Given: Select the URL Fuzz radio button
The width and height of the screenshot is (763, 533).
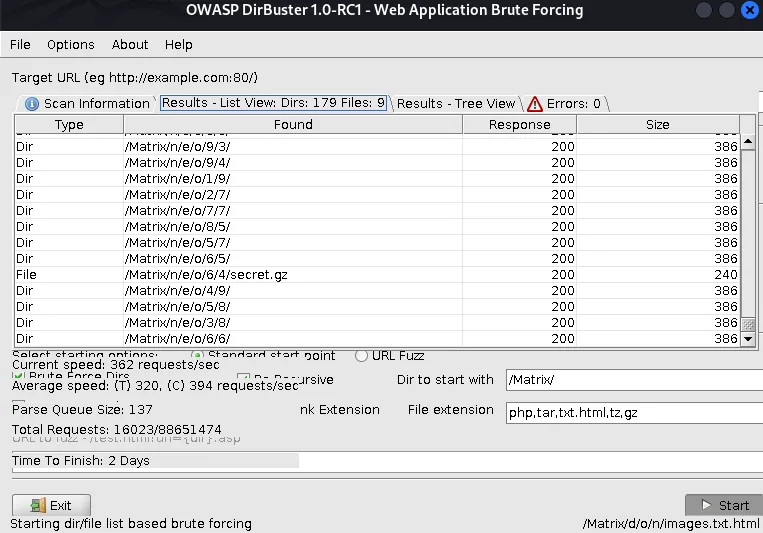Looking at the screenshot, I should 361,356.
